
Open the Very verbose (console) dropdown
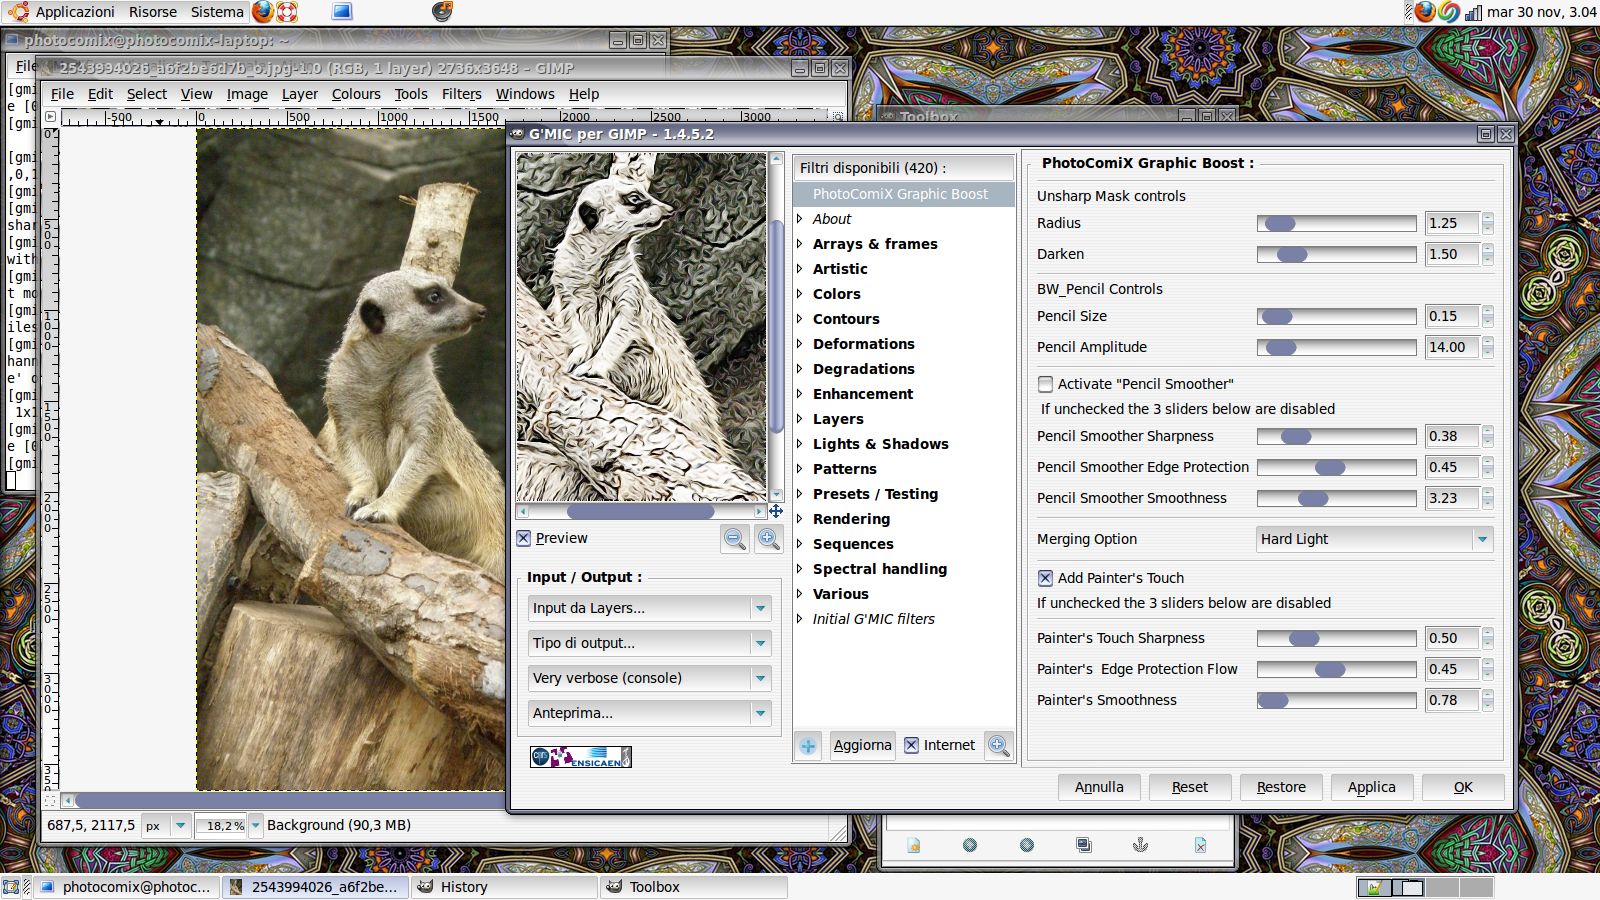[x=649, y=678]
